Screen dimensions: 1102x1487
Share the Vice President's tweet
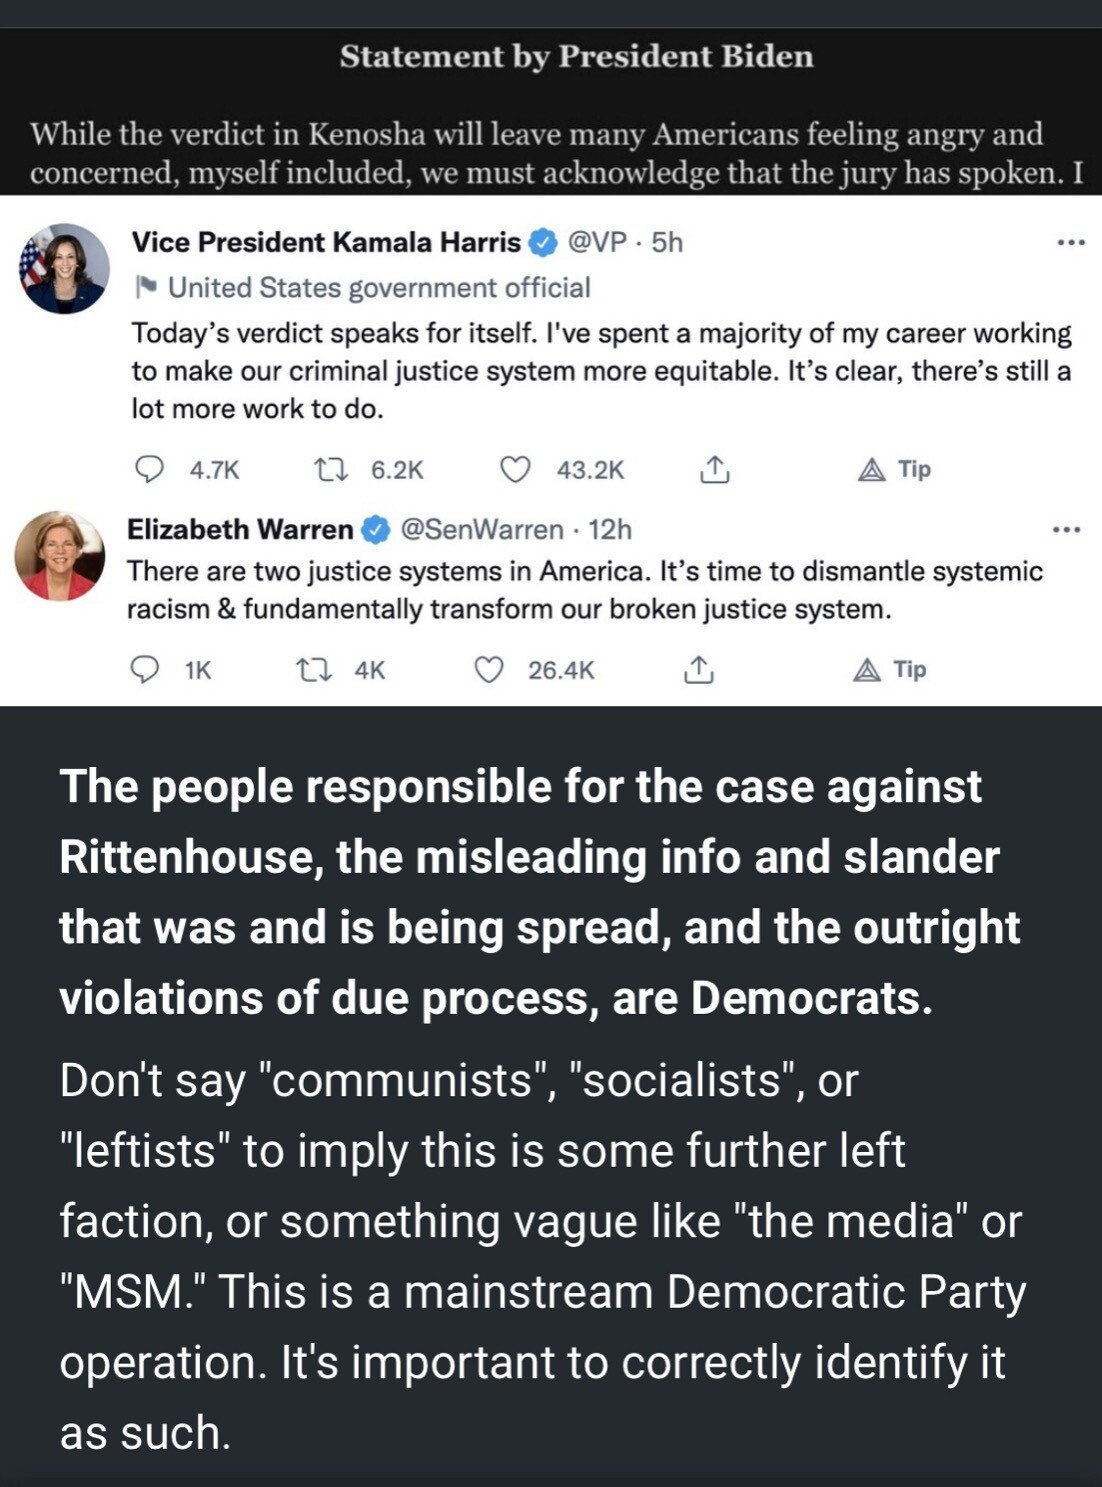(x=714, y=469)
